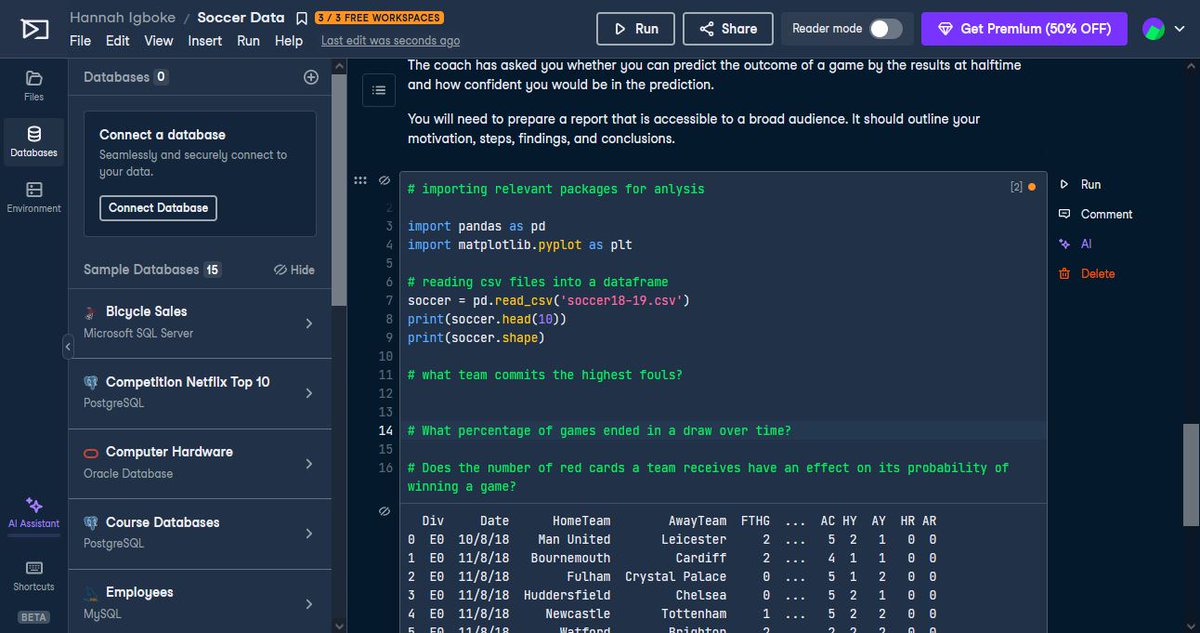The height and width of the screenshot is (633, 1200).
Task: Run this code cell from side menu
Action: (x=1080, y=184)
